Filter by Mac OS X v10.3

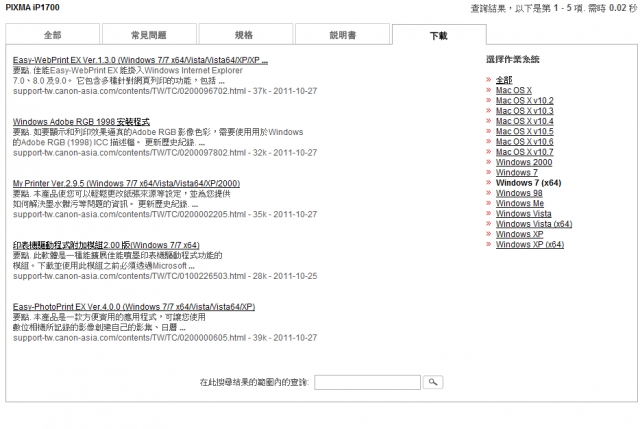[525, 111]
